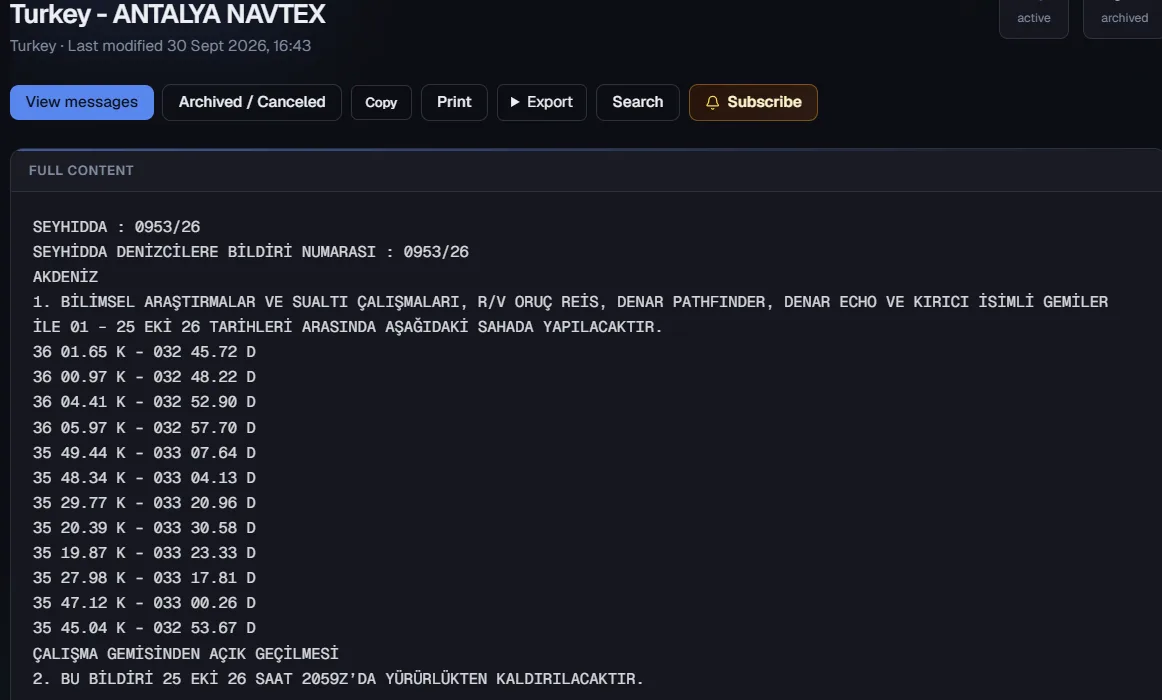Click the Turkey - ANTALYA NAVTEX title
The width and height of the screenshot is (1162, 700).
pos(167,14)
